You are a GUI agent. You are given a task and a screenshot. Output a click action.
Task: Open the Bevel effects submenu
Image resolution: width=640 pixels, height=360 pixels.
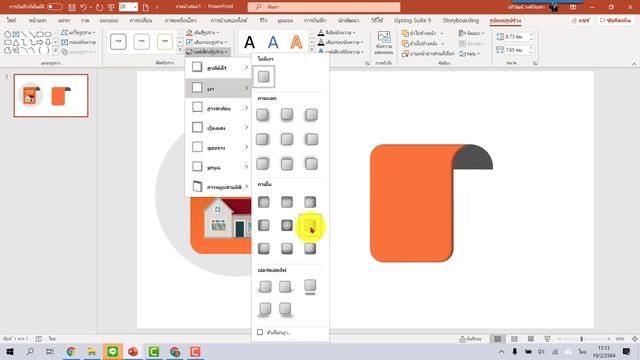point(218,167)
